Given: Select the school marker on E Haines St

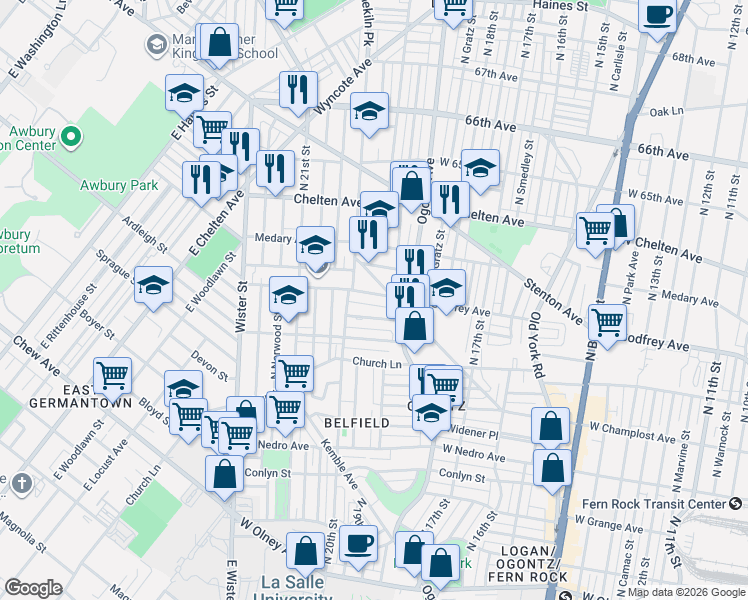Looking at the screenshot, I should 185,95.
